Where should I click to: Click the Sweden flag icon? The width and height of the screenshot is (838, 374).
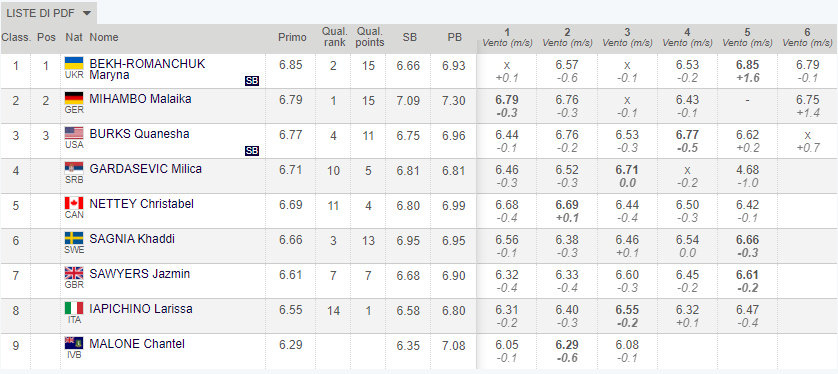[x=74, y=238]
